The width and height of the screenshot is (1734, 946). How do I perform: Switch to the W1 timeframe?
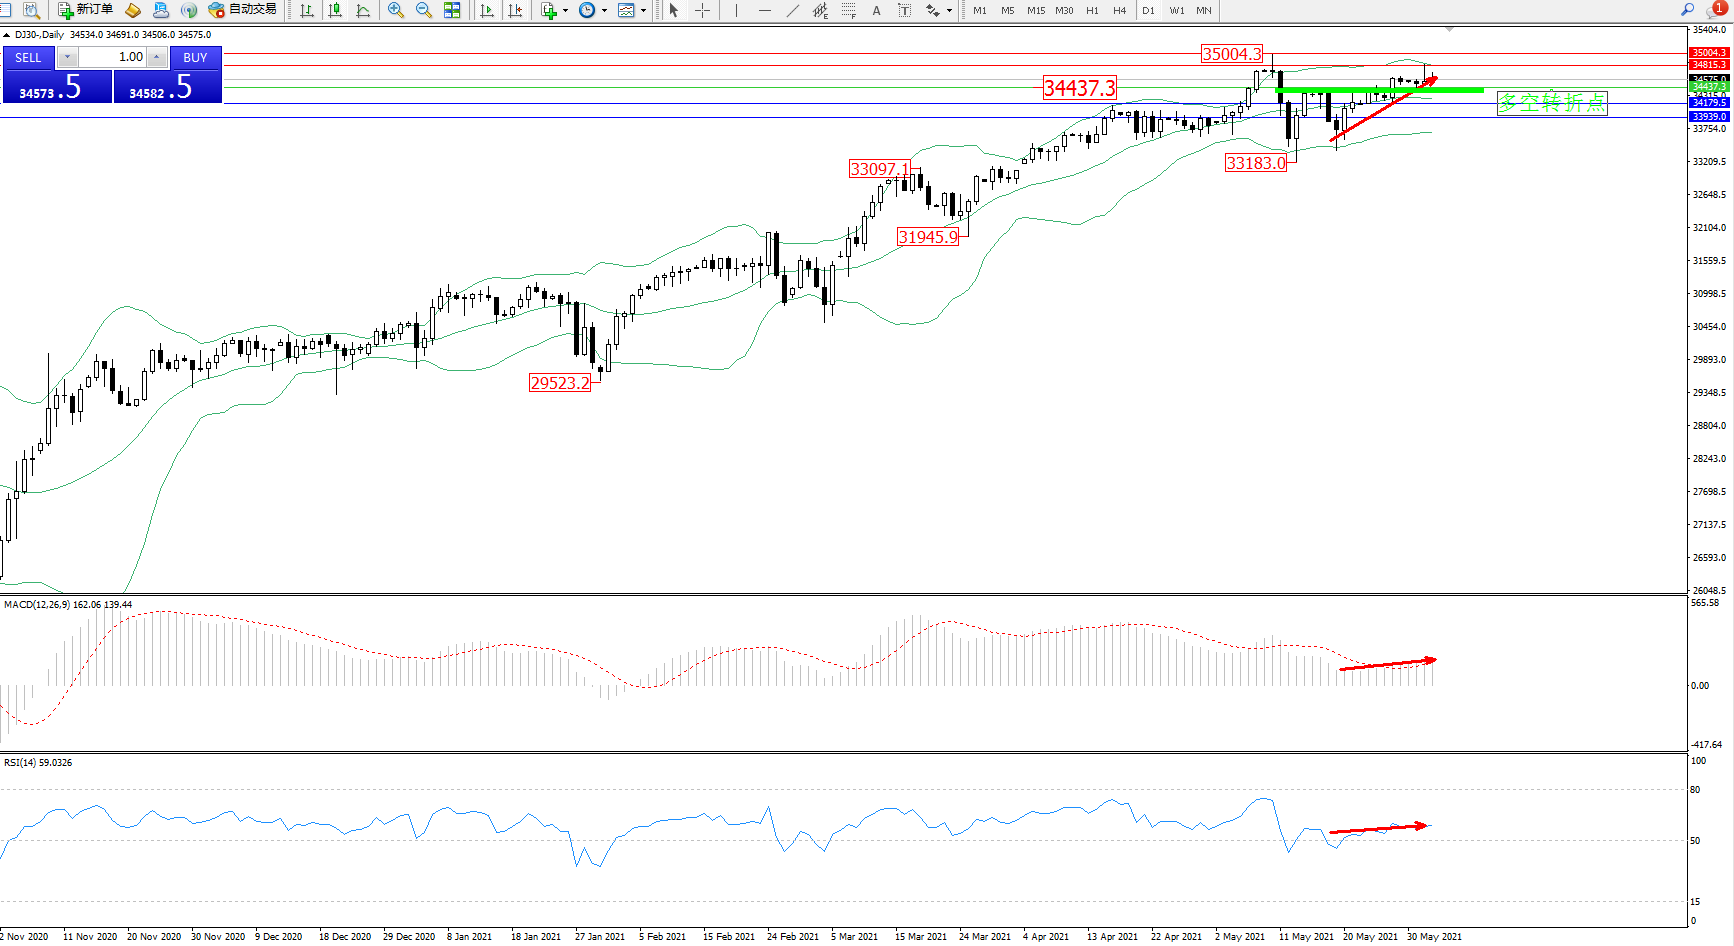pos(1176,10)
